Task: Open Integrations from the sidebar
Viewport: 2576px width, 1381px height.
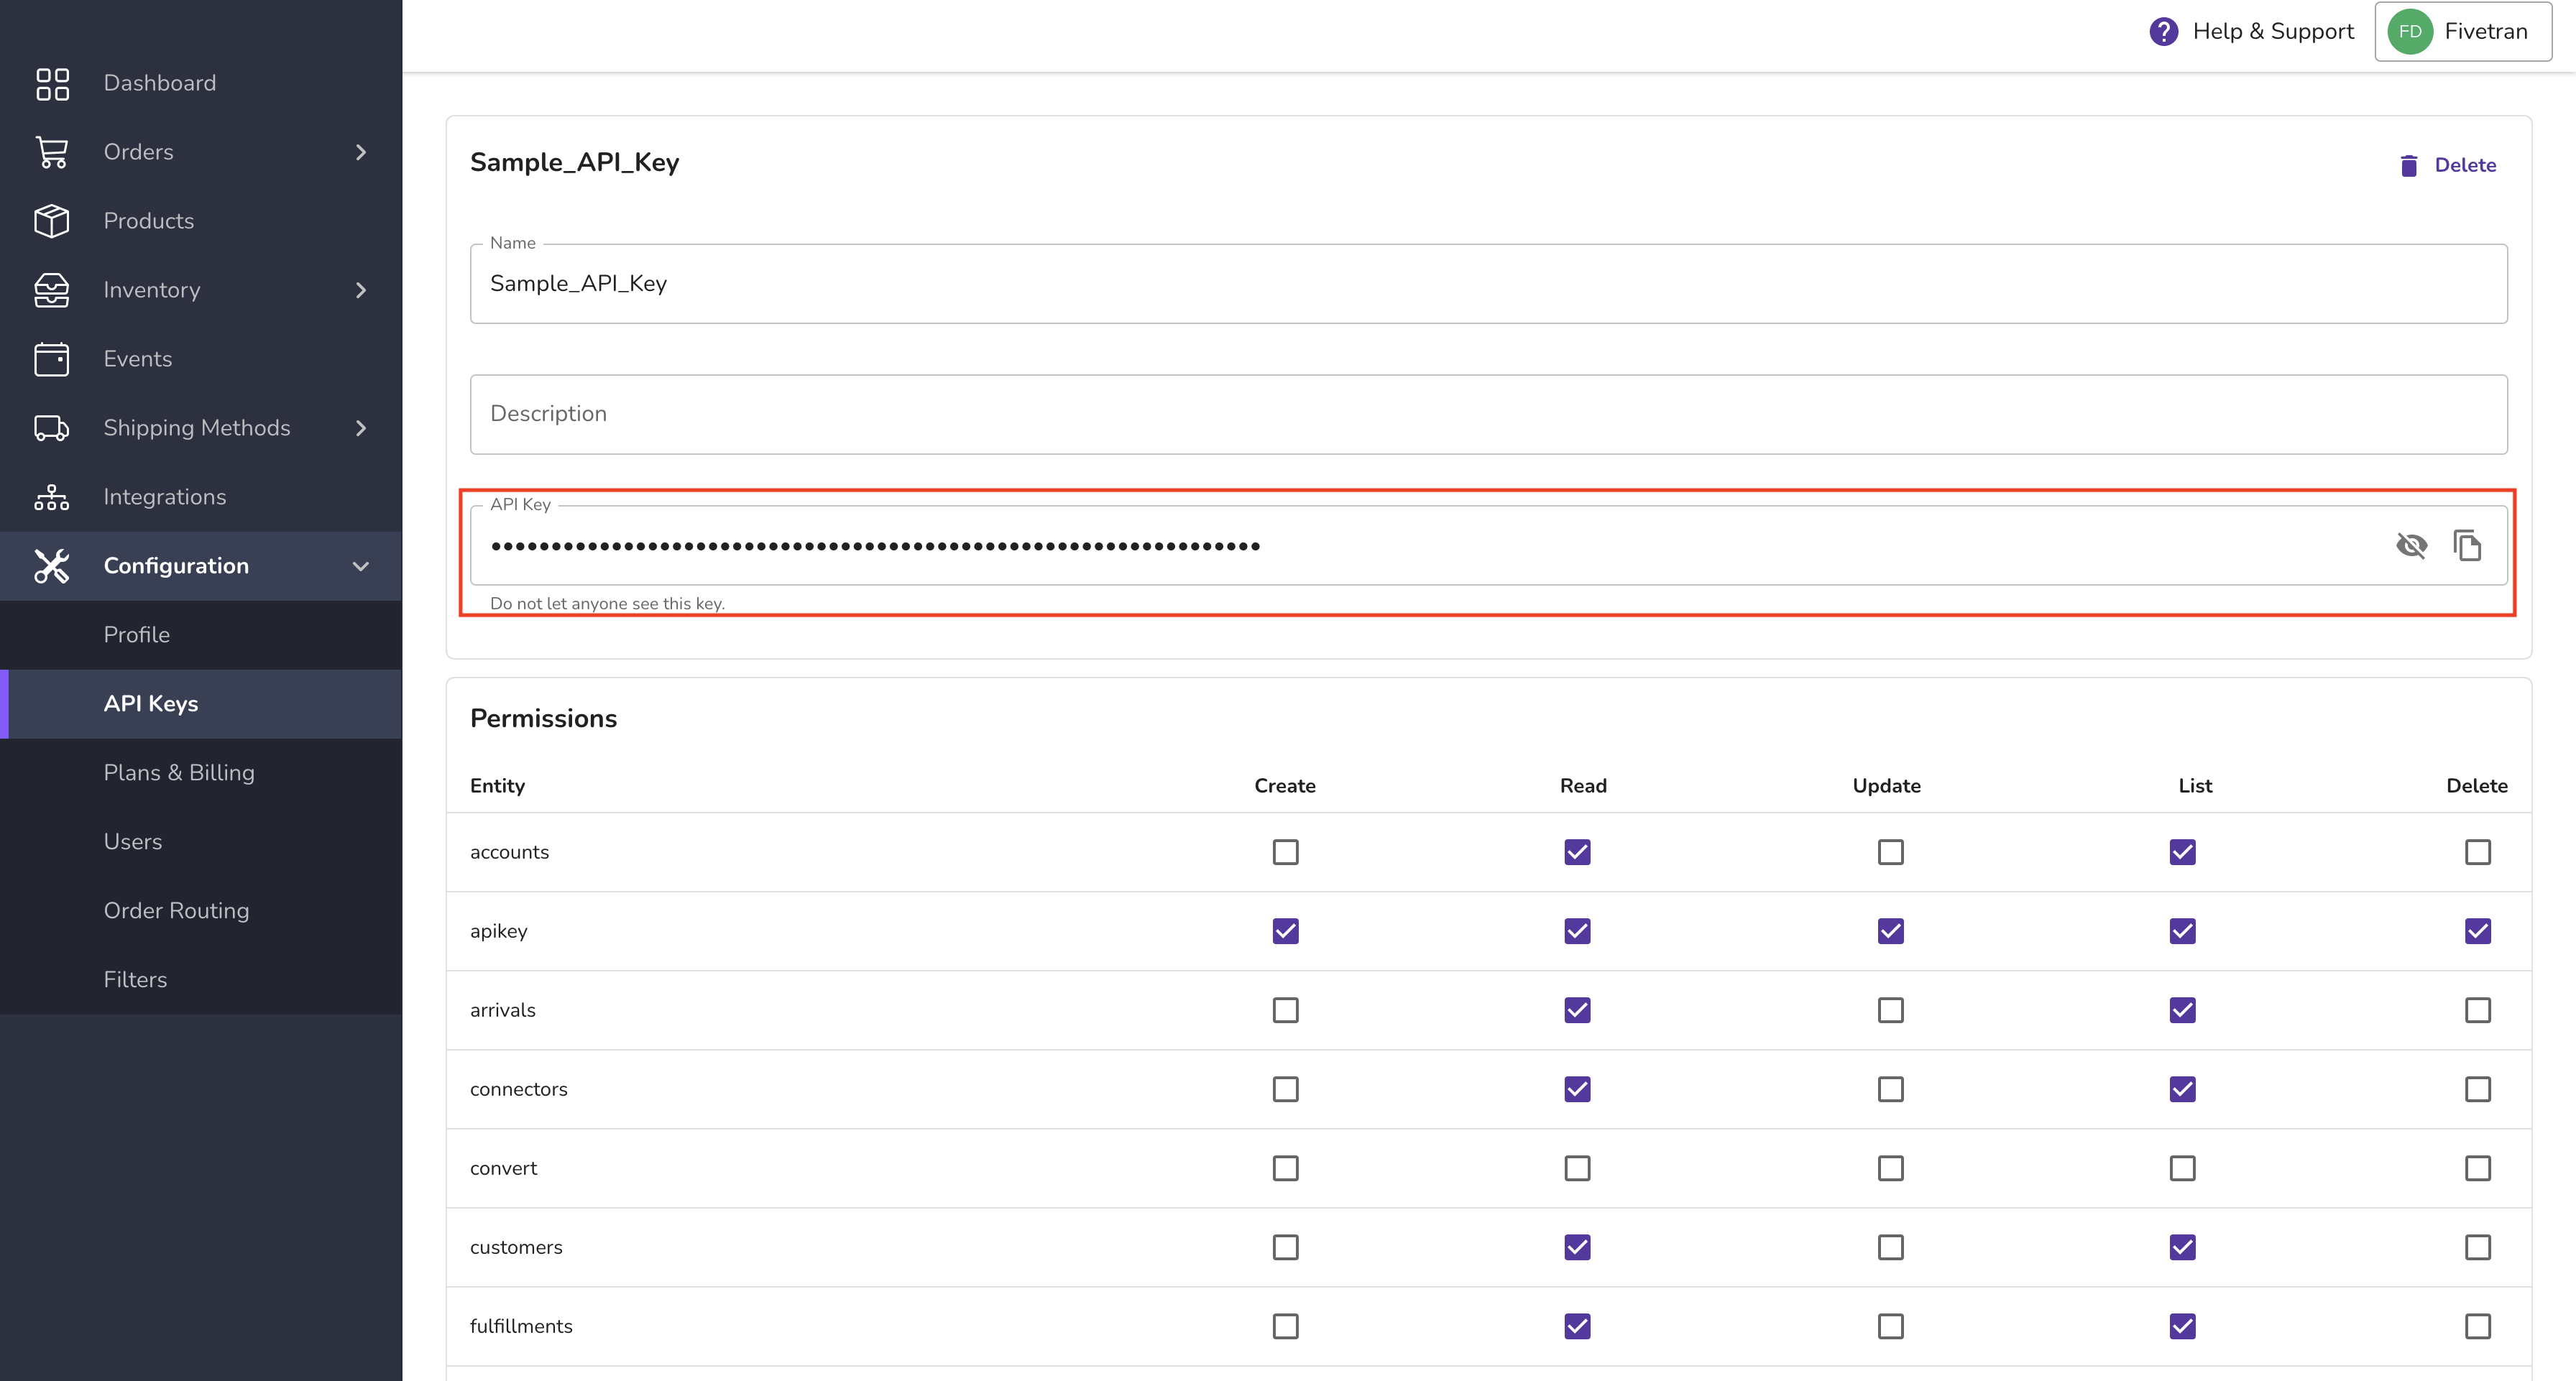Action: pos(165,497)
